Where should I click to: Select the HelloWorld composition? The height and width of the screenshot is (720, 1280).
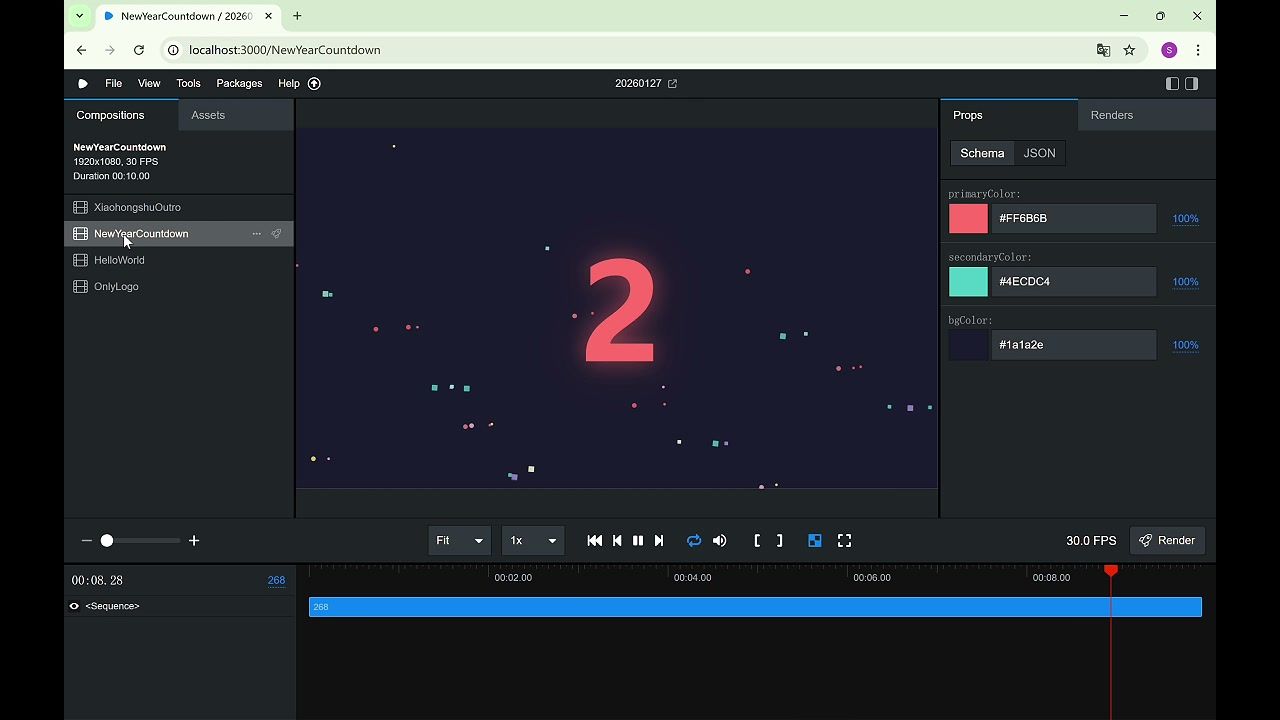(119, 260)
